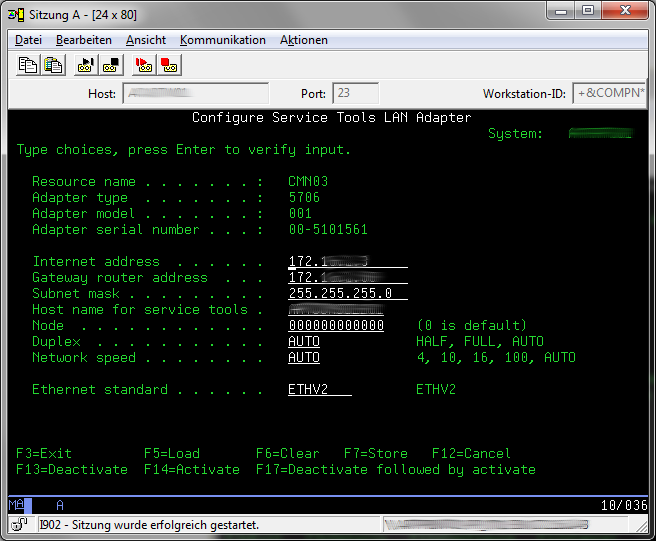The width and height of the screenshot is (656, 541).
Task: Start macro playback with yellow play icon
Action: [x=86, y=65]
